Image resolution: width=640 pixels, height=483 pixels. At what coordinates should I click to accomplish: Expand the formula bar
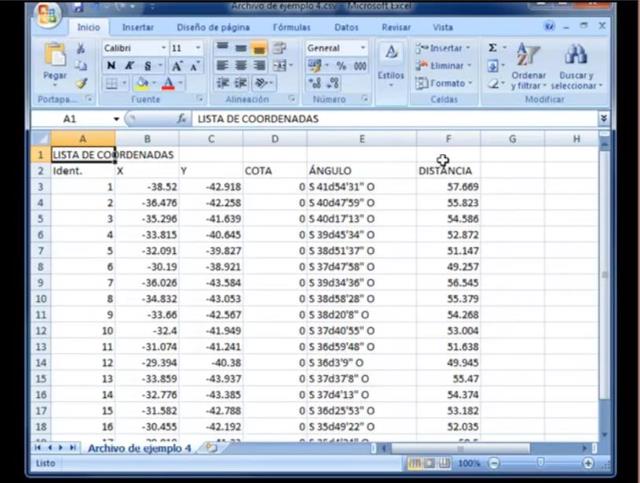604,119
